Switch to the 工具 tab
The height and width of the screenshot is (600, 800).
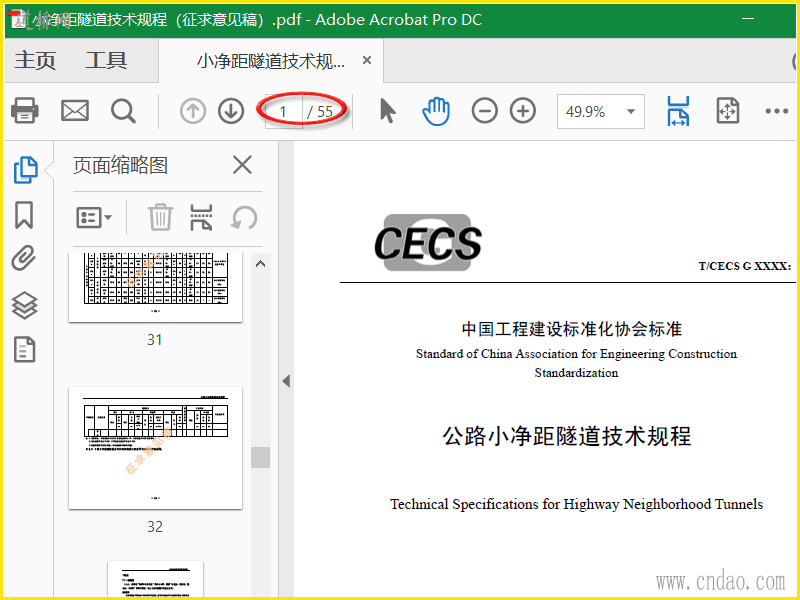point(106,60)
